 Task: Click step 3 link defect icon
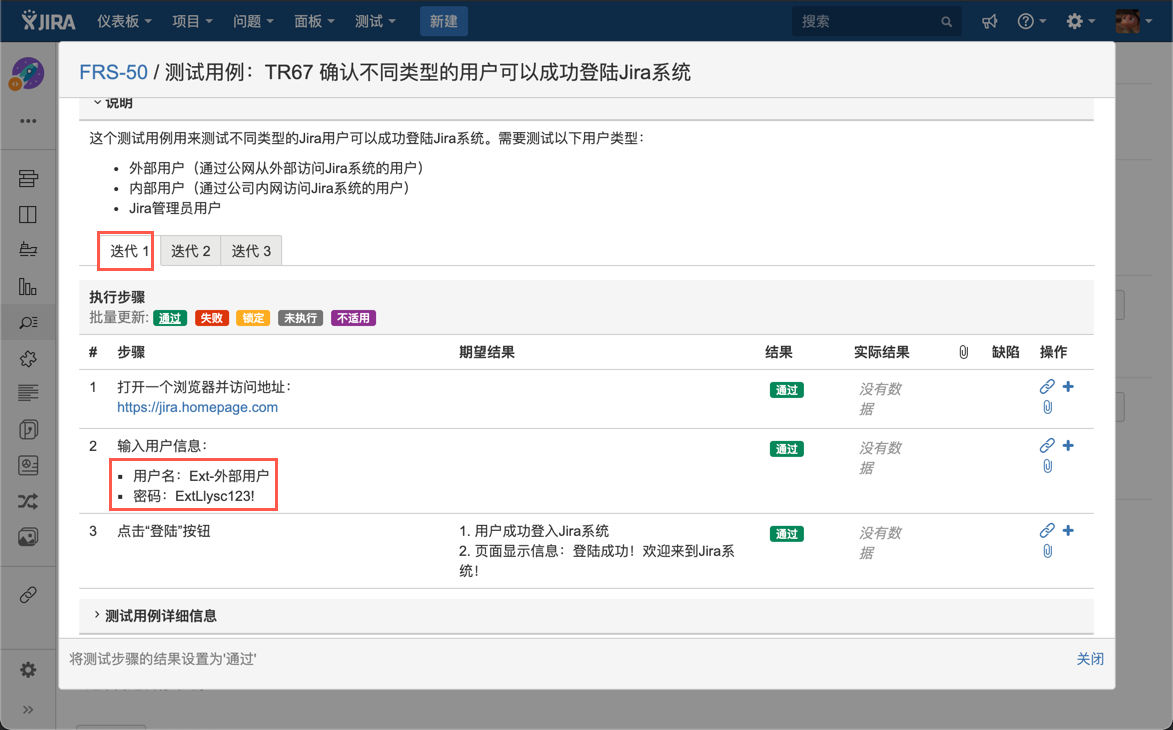click(x=1047, y=531)
